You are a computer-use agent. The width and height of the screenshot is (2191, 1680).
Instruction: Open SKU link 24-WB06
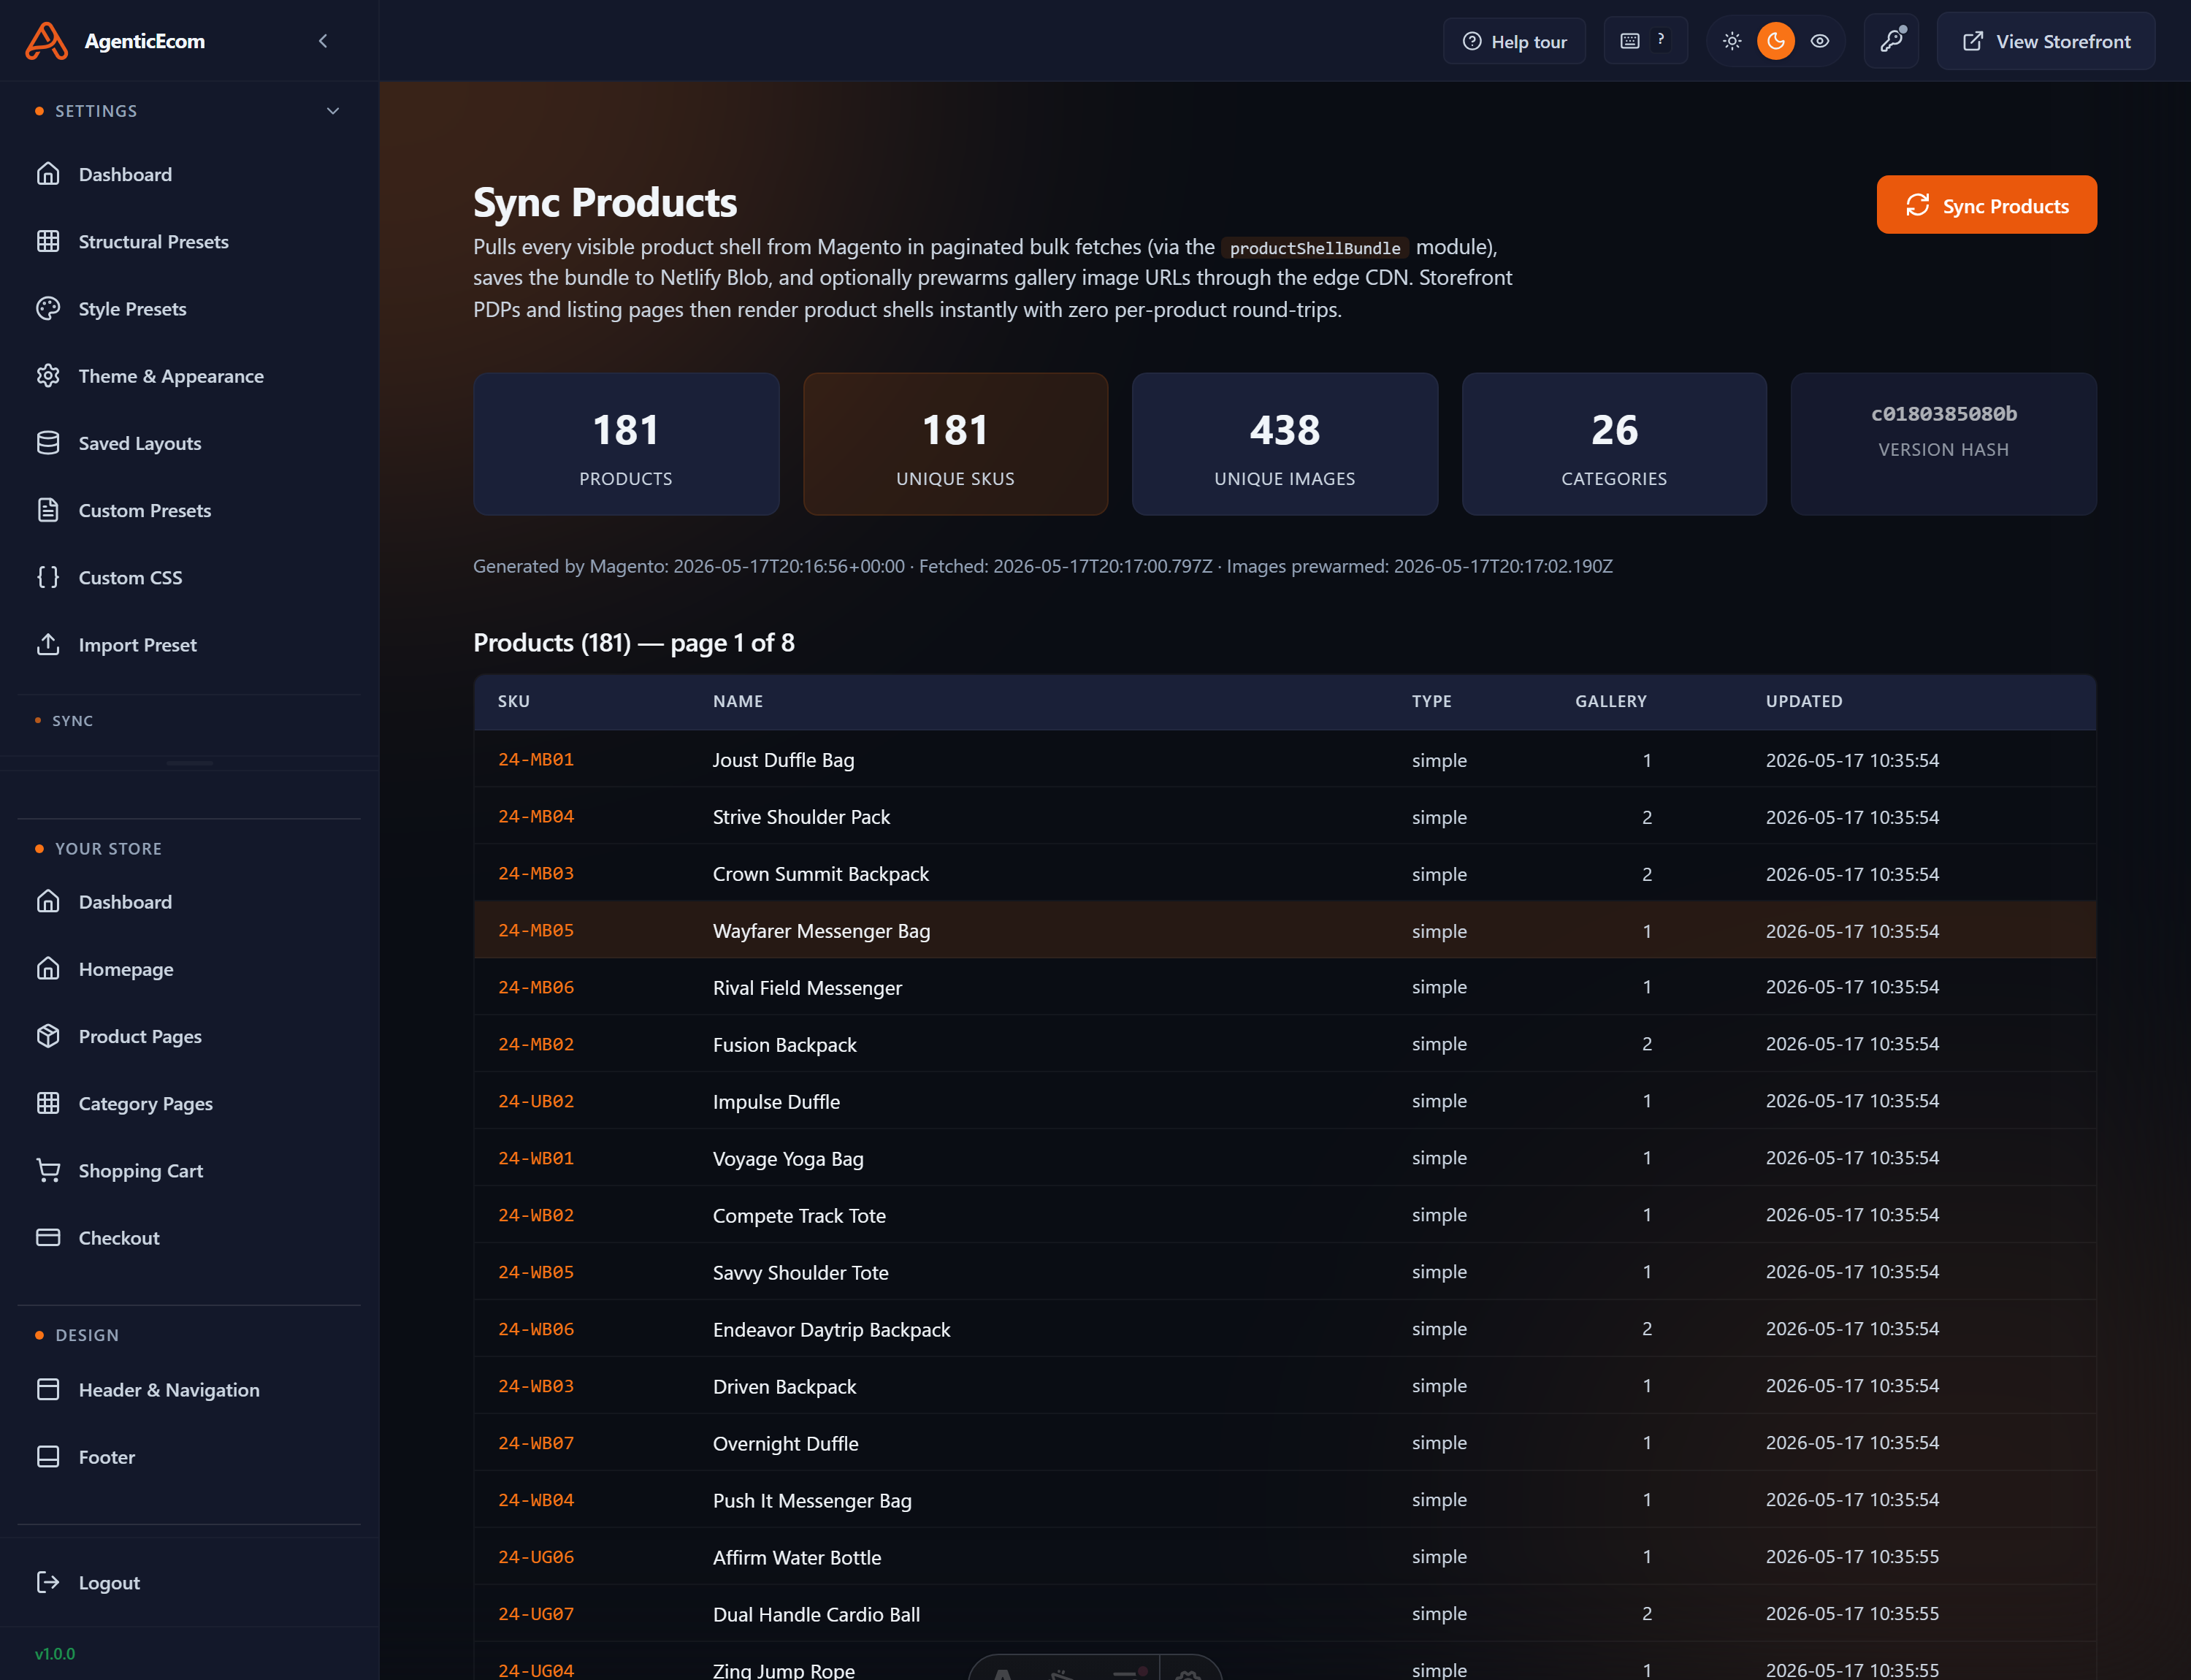536,1329
